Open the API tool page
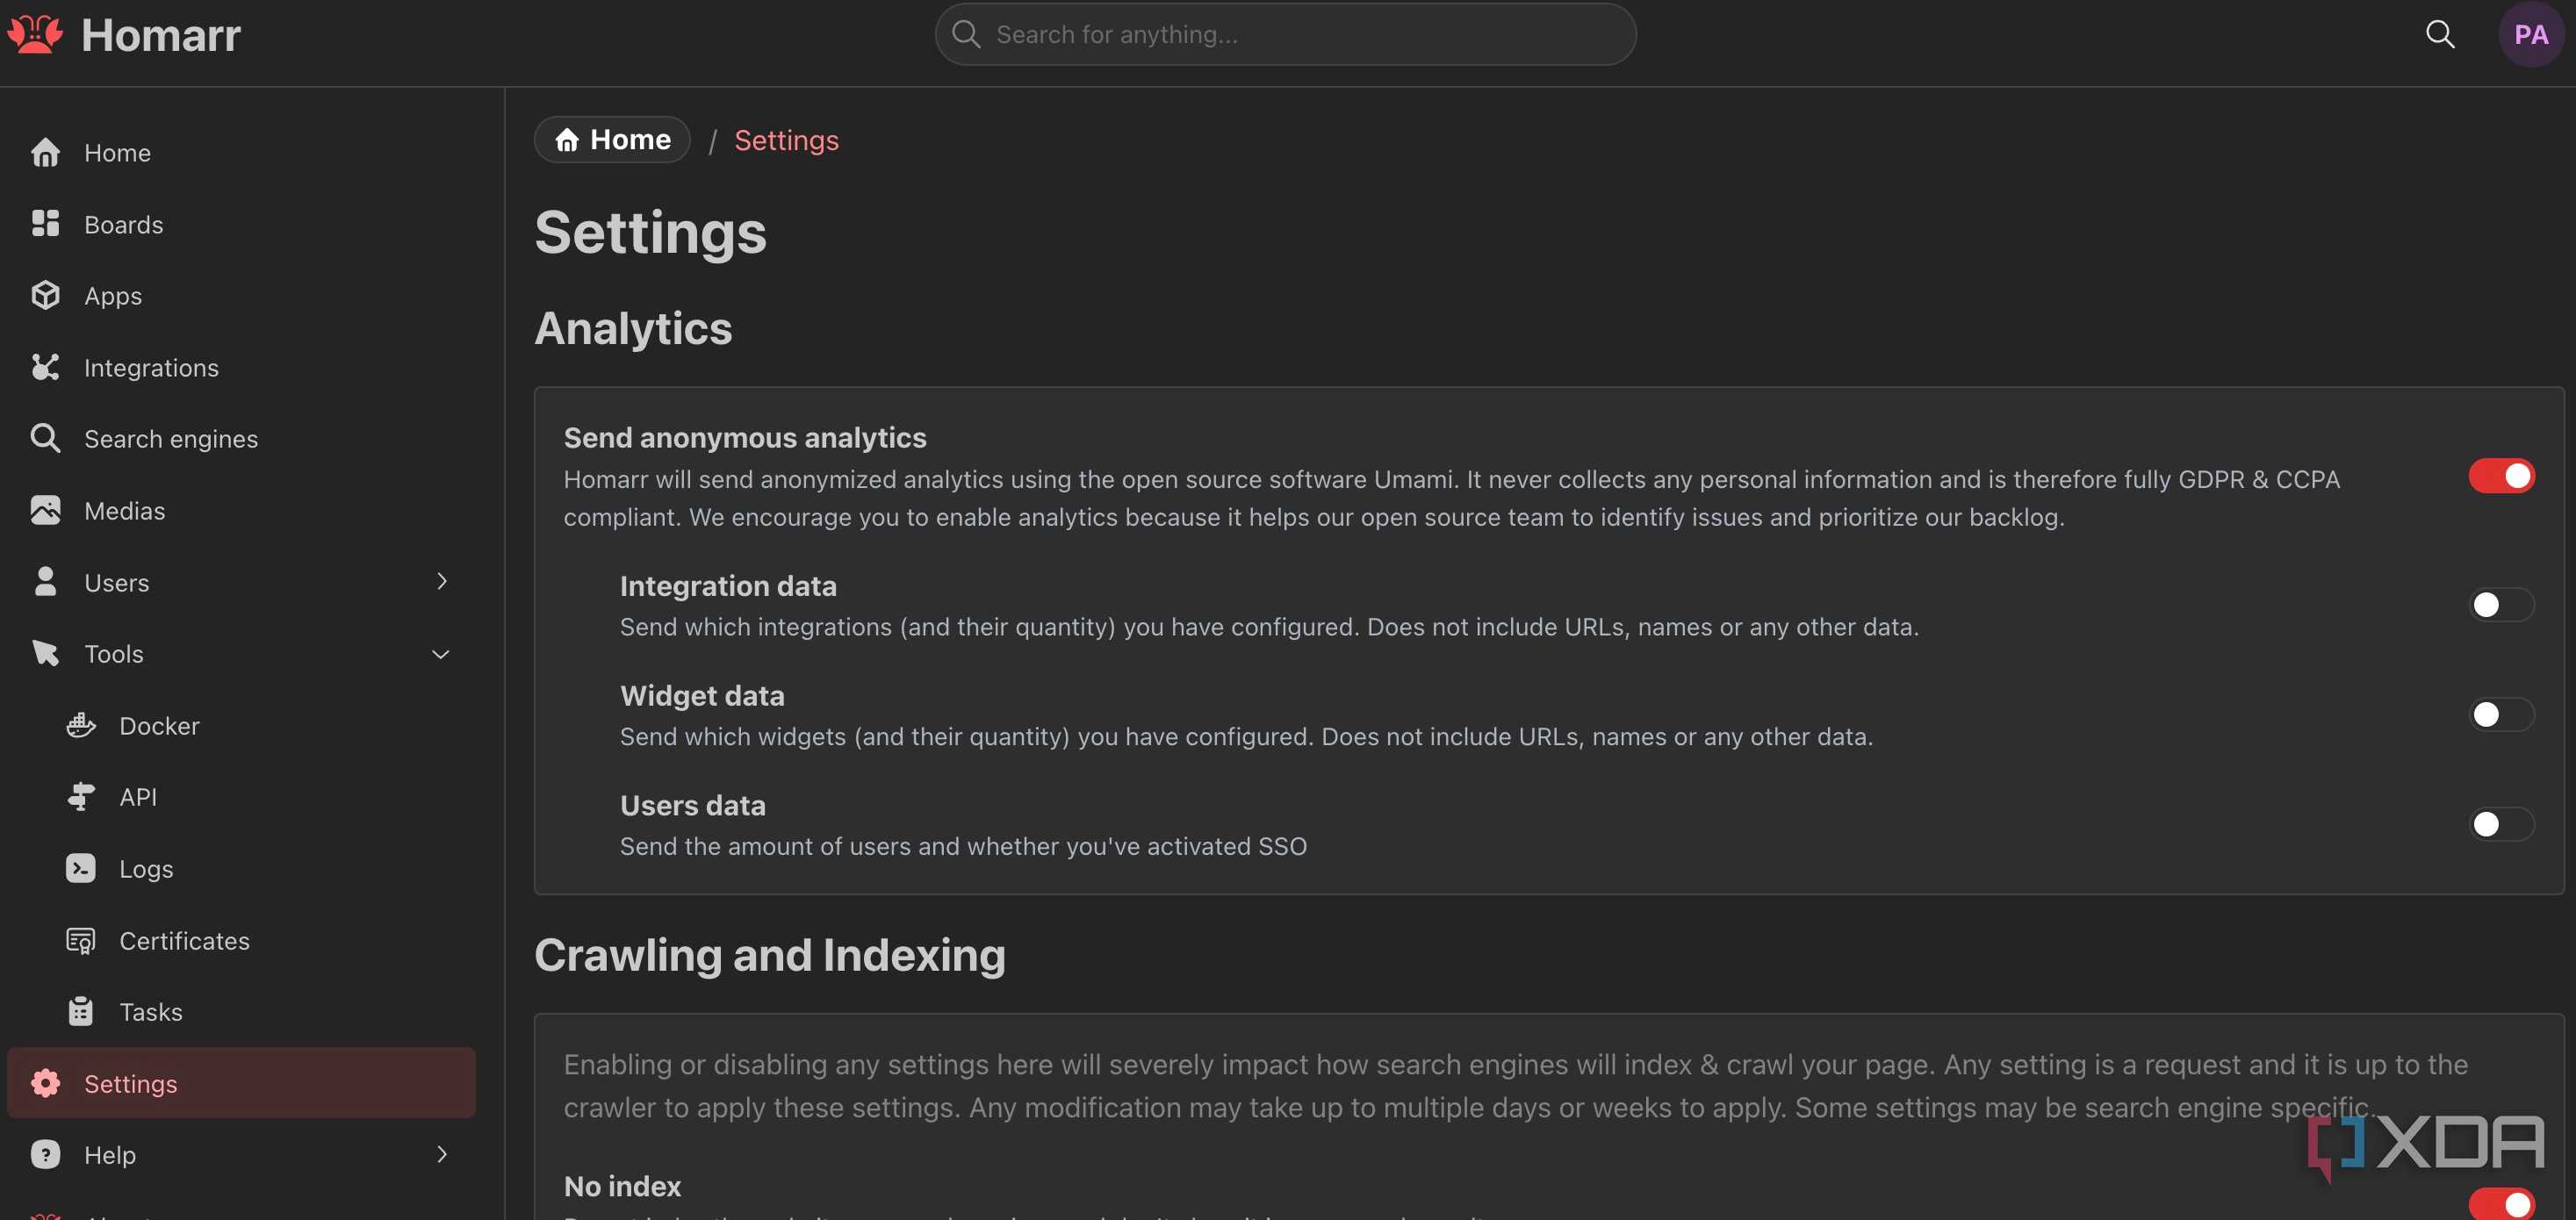This screenshot has height=1220, width=2576. click(x=258, y=797)
